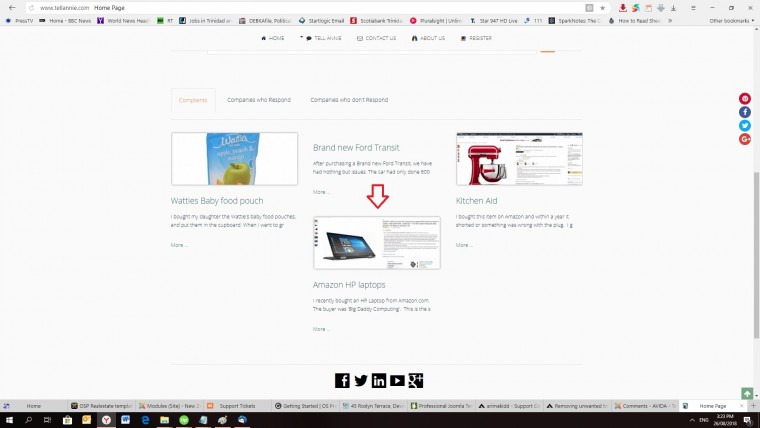
Task: Open the Amazon HP laptops title
Action: pyautogui.click(x=349, y=285)
